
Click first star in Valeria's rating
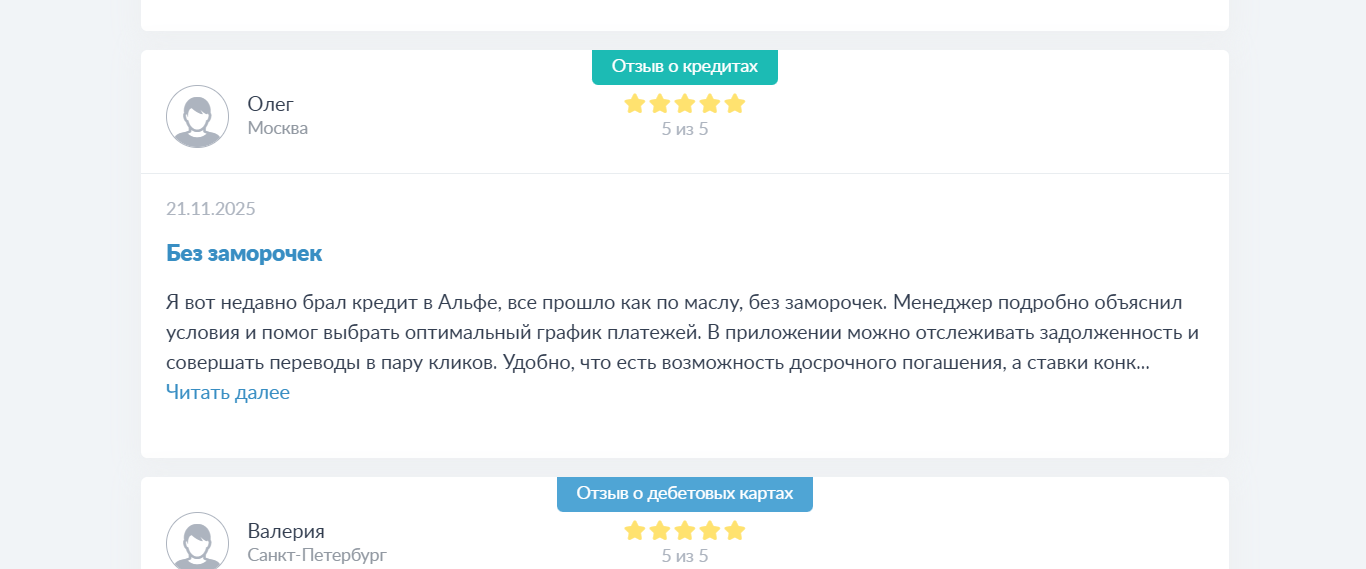coord(634,530)
